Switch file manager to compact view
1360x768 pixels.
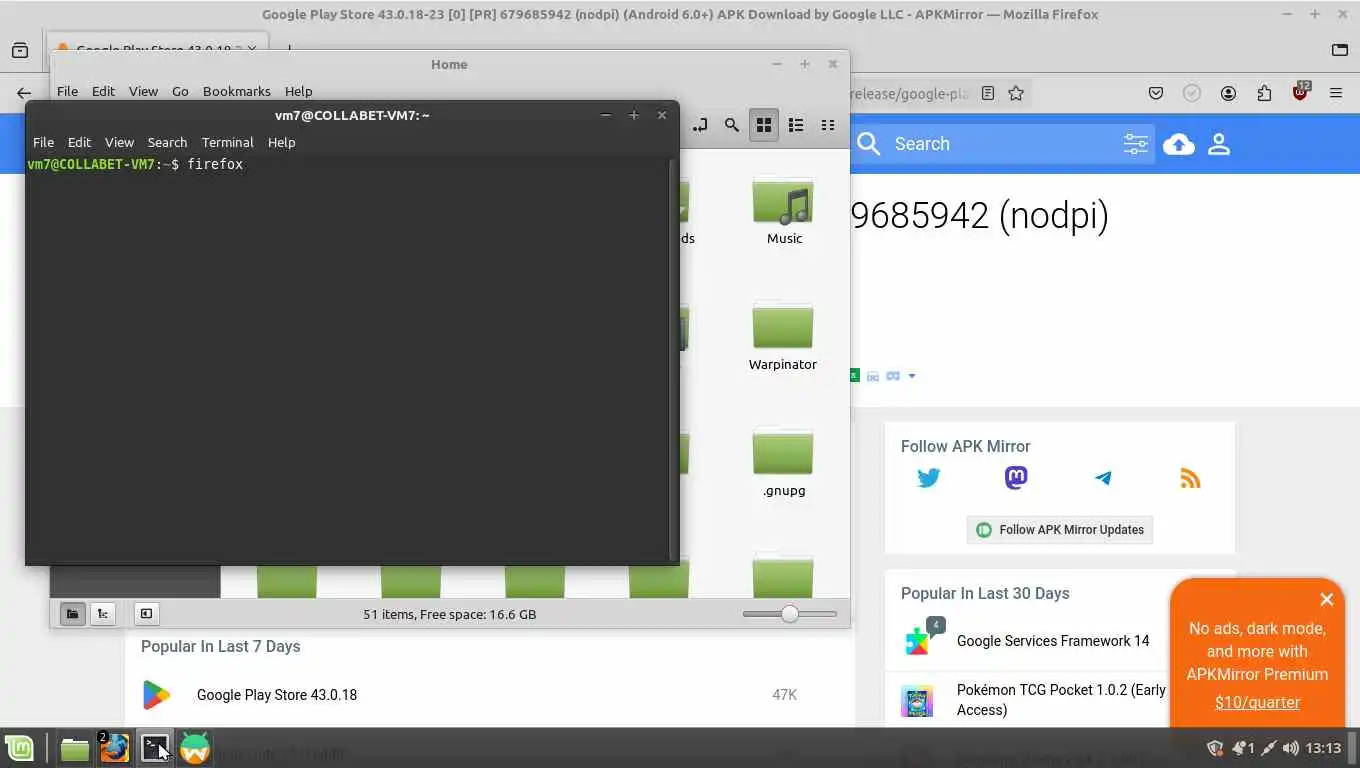[828, 125]
